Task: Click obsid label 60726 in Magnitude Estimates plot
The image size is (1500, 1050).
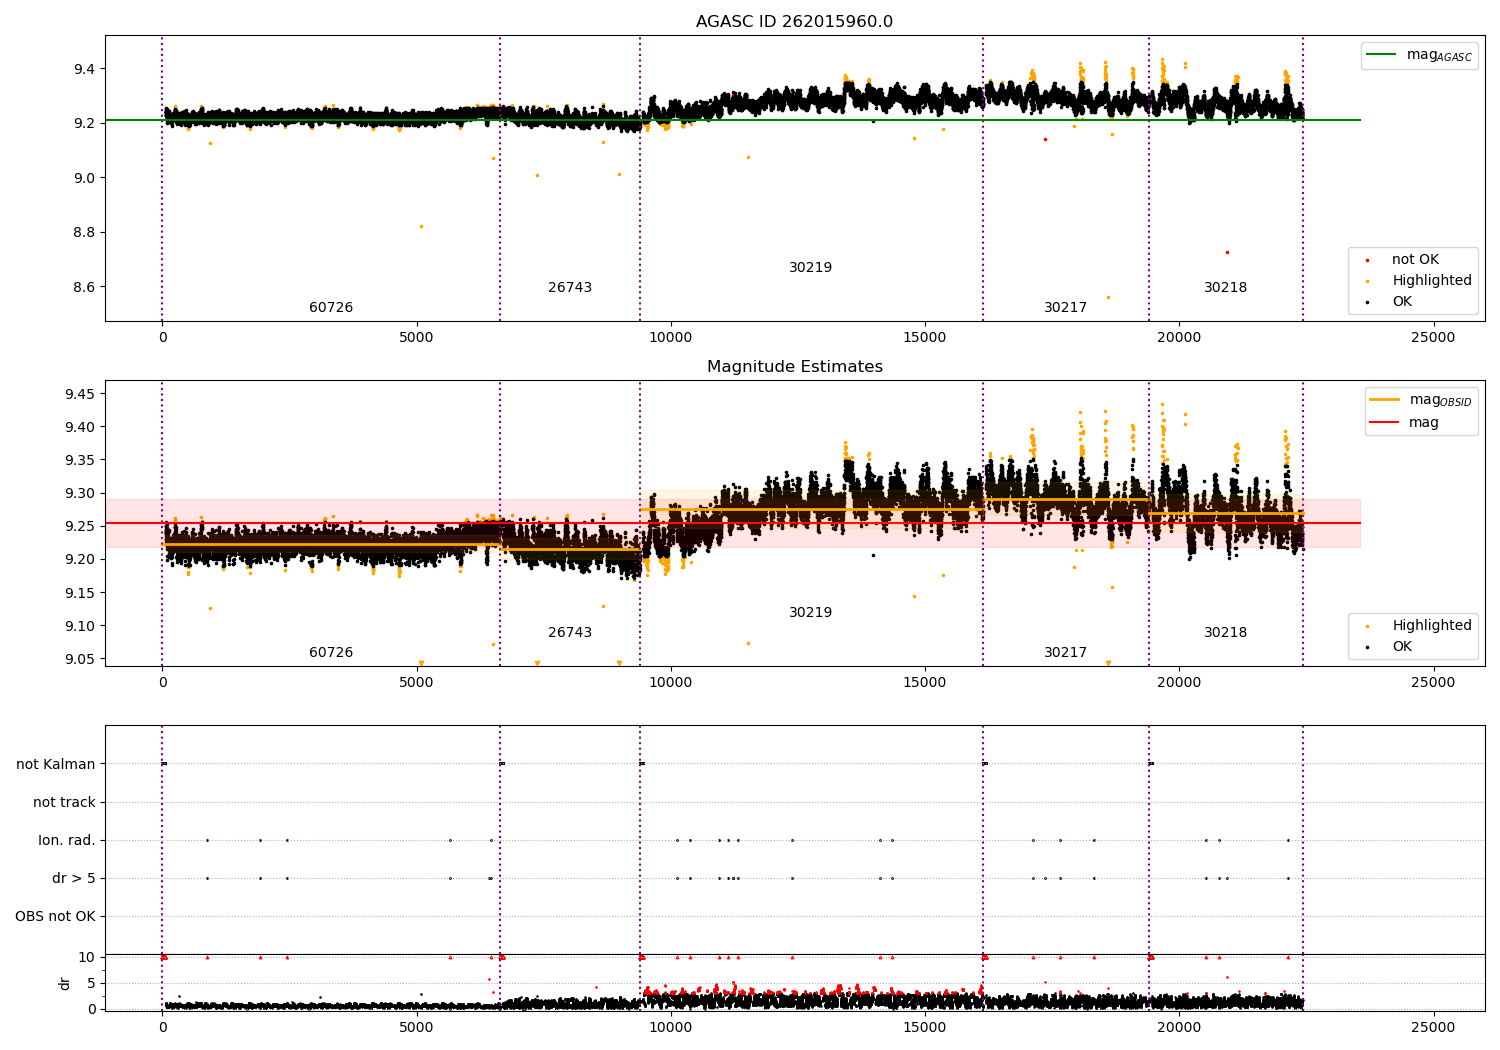Action: [x=331, y=653]
